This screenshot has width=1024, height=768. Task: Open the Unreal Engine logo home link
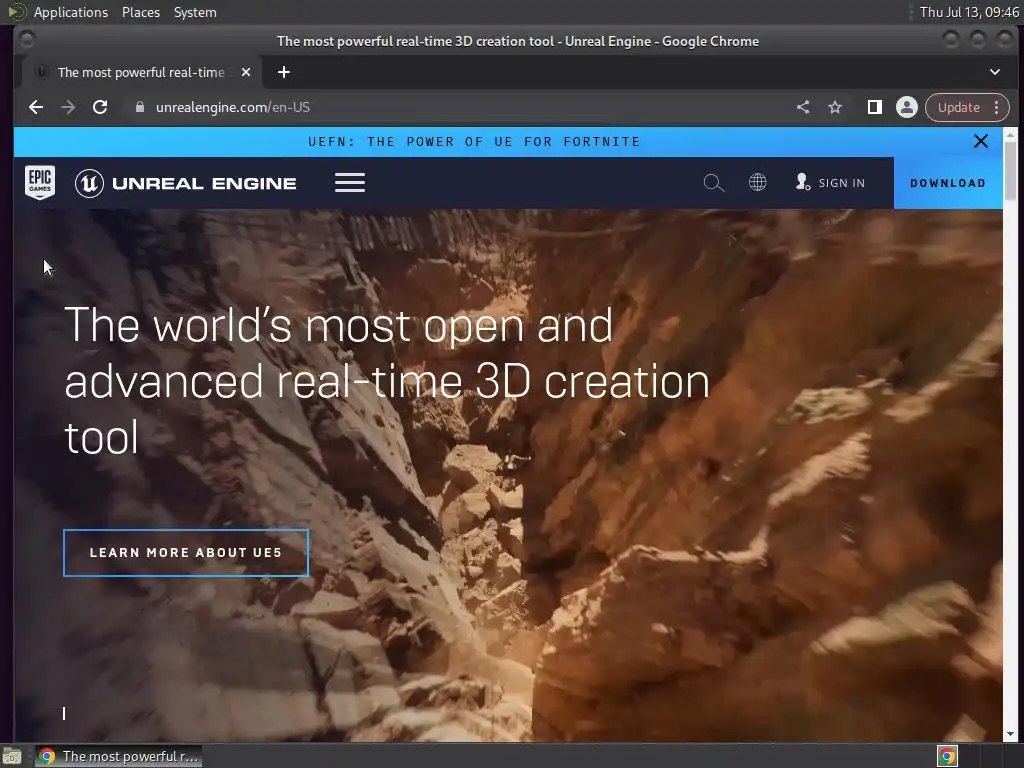click(x=185, y=184)
